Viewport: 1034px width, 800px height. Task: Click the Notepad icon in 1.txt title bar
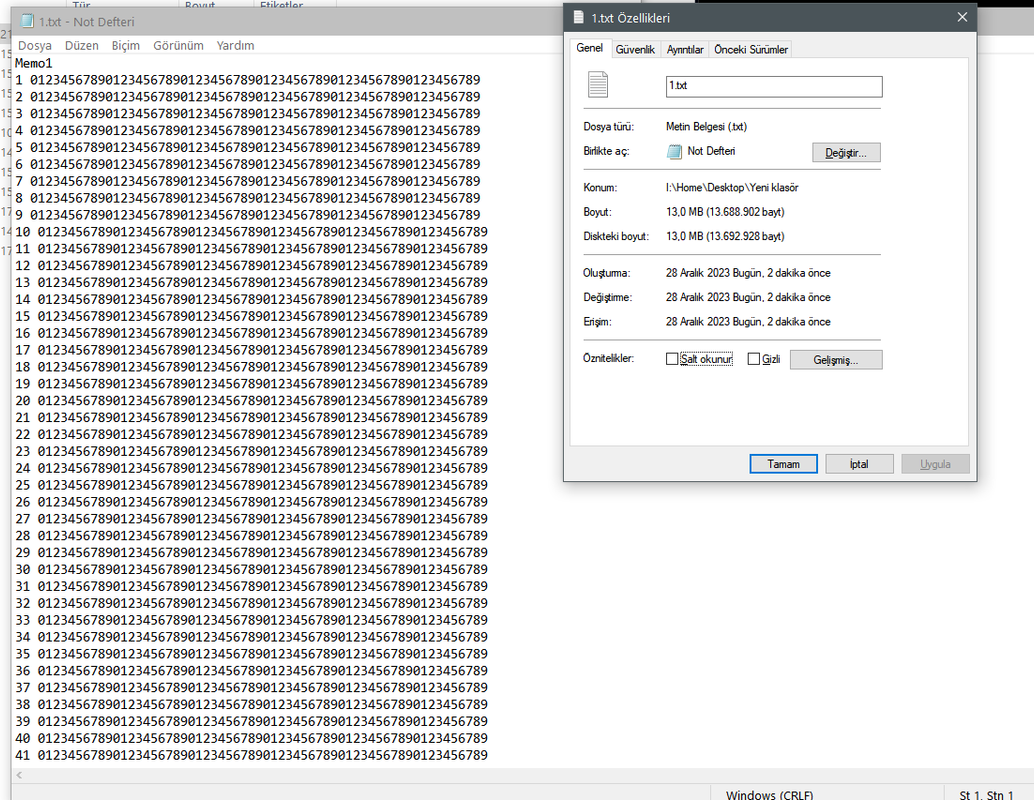[28, 21]
